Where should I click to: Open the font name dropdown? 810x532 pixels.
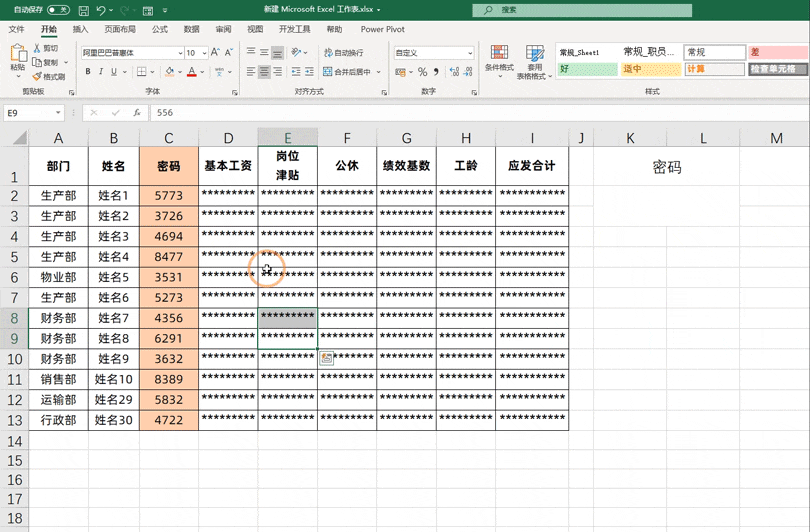click(x=180, y=53)
